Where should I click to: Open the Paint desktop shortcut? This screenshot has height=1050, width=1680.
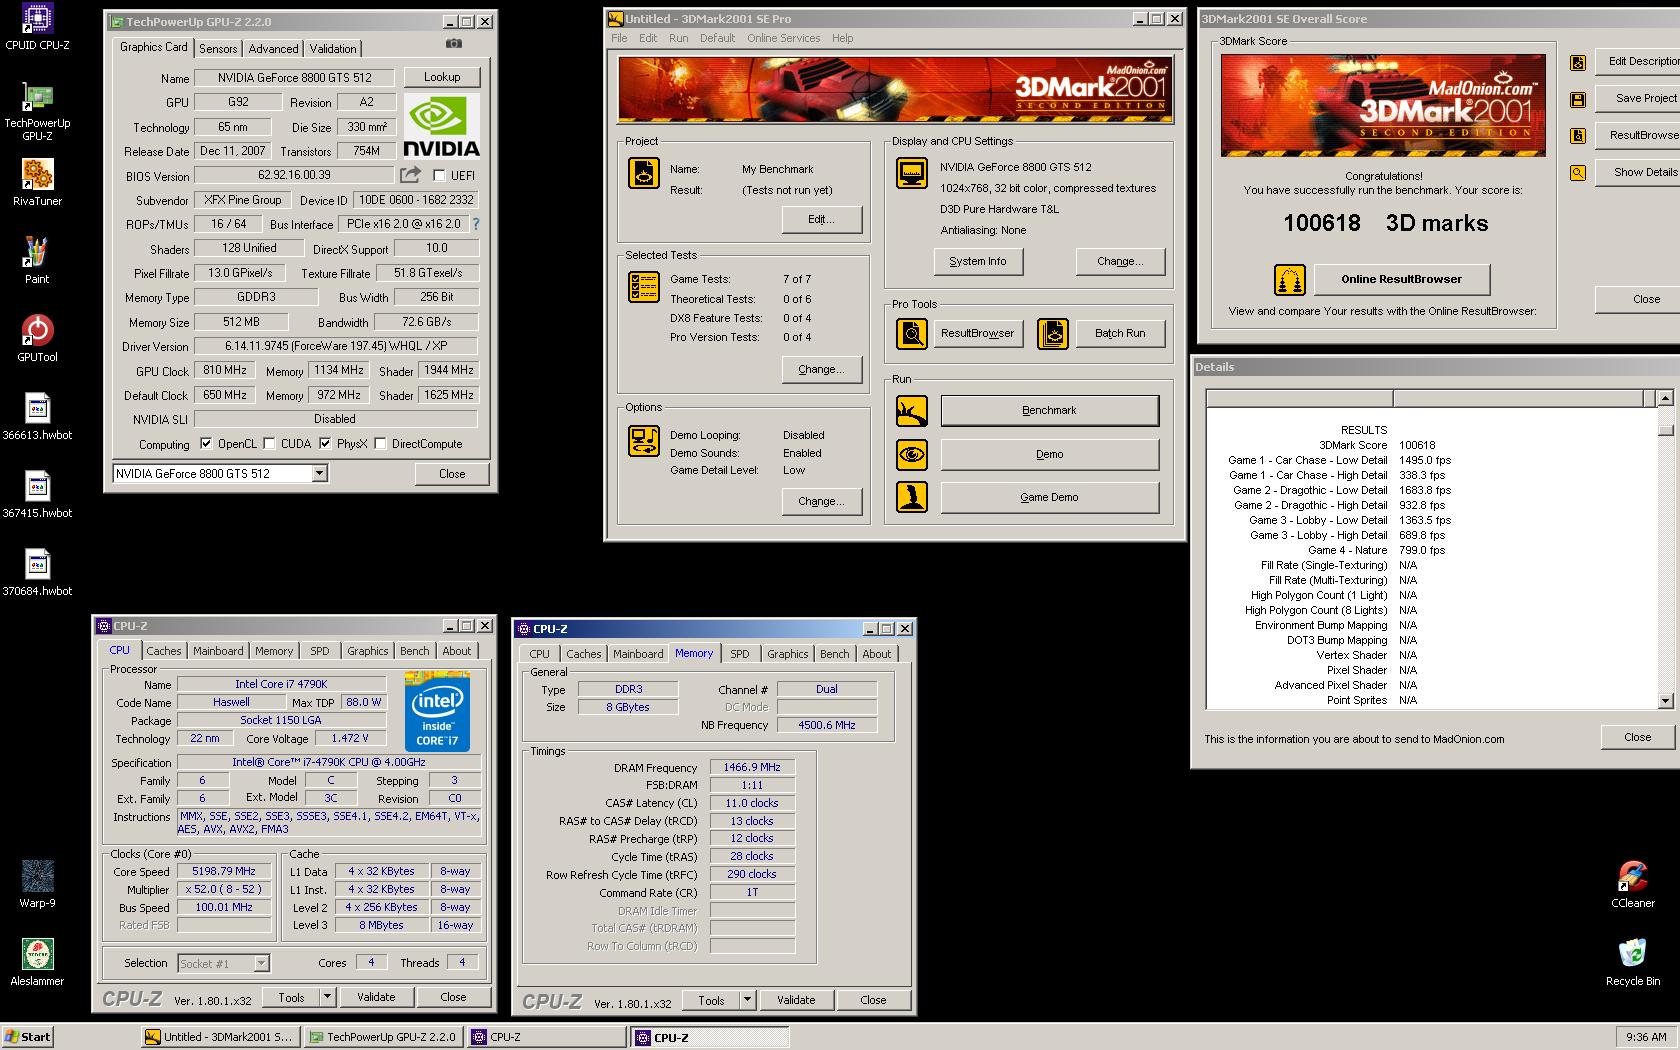click(37, 252)
